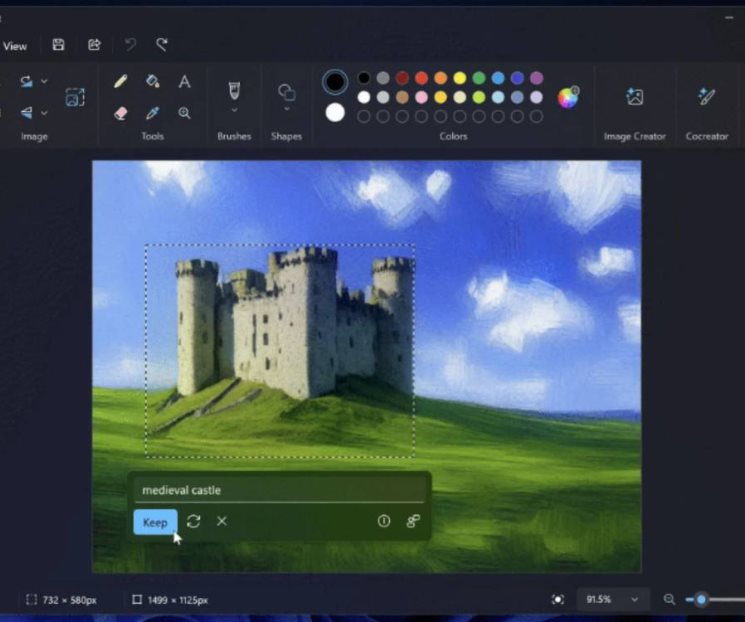The image size is (745, 622).
Task: Select the Brushes tool icon
Action: coord(234,91)
